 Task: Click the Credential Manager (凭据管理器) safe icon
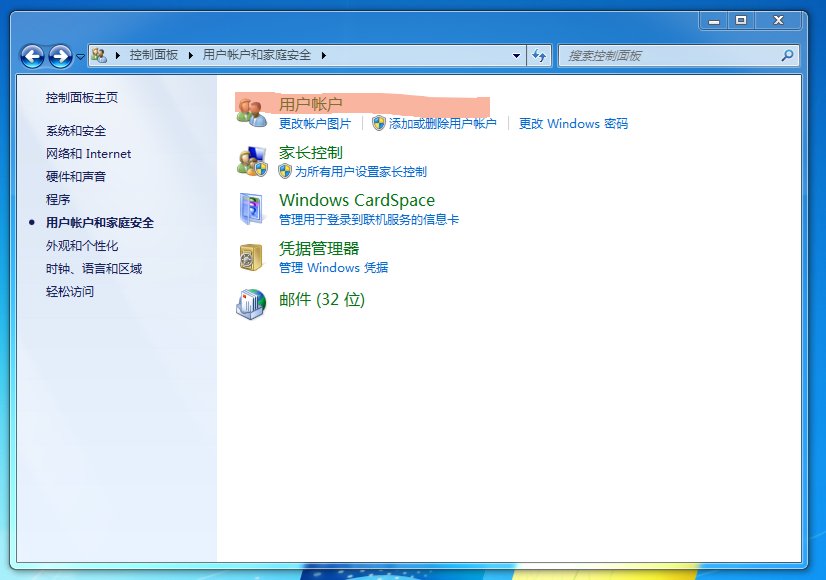(252, 257)
